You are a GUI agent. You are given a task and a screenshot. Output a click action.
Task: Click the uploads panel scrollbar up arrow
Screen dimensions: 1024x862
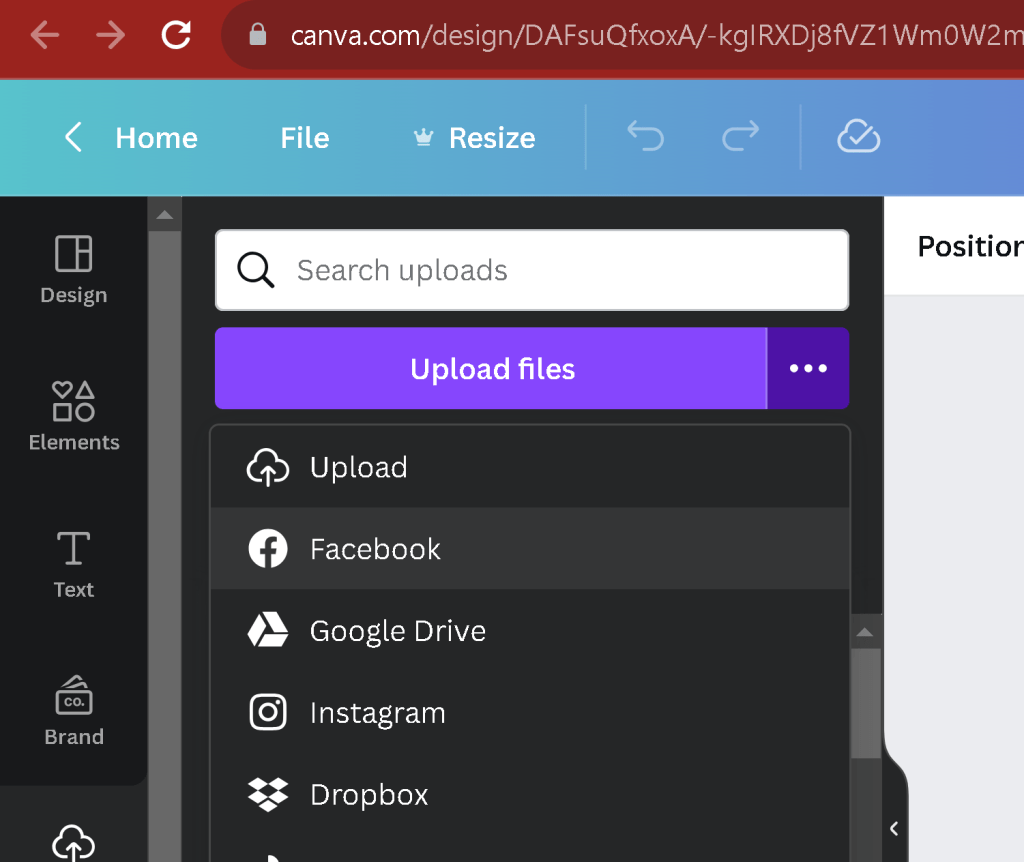(x=865, y=631)
